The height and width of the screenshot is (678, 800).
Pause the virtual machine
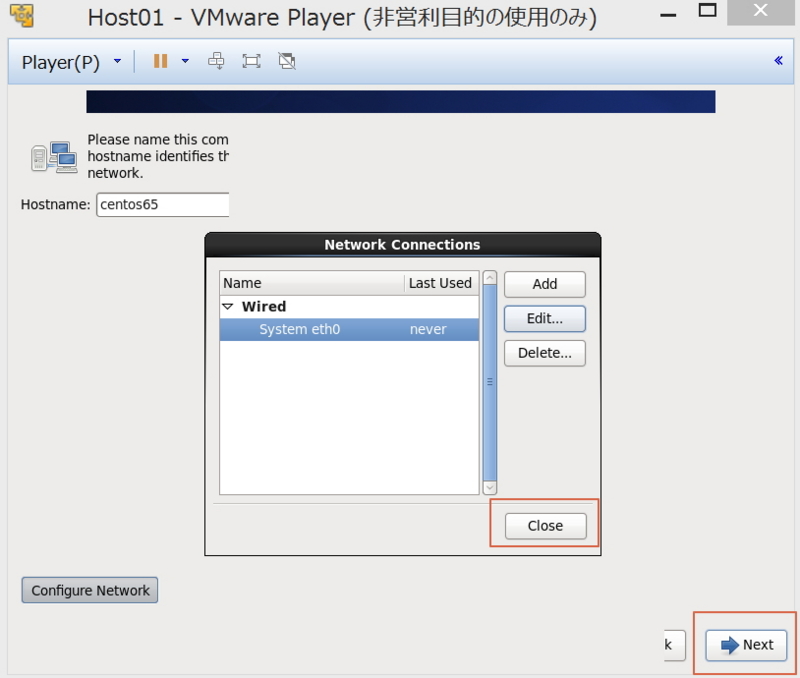coord(160,61)
